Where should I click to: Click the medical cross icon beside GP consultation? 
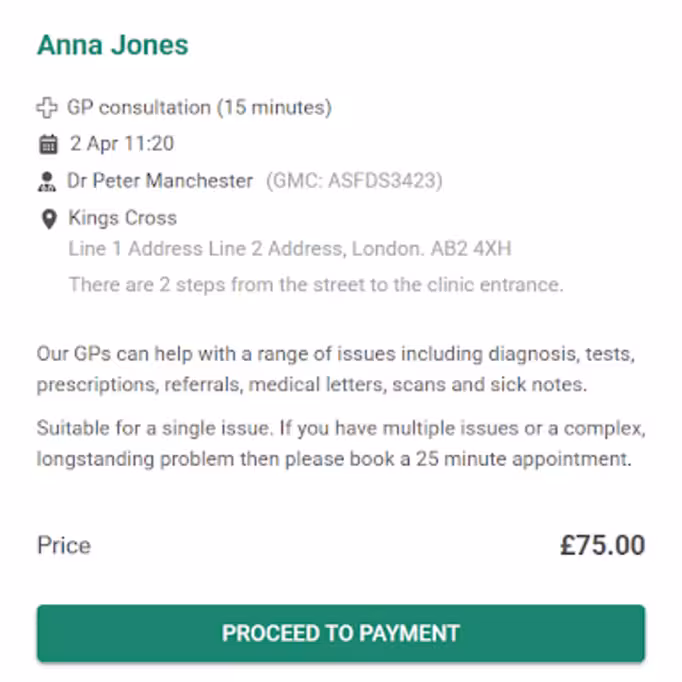click(x=47, y=107)
